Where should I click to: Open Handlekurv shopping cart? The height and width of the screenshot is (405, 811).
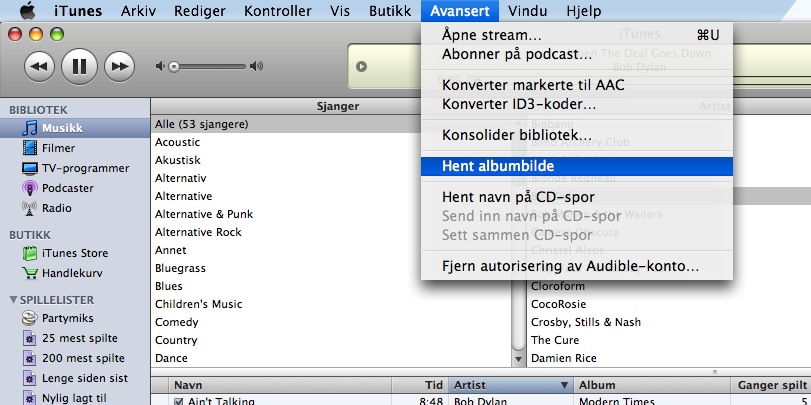(x=75, y=273)
